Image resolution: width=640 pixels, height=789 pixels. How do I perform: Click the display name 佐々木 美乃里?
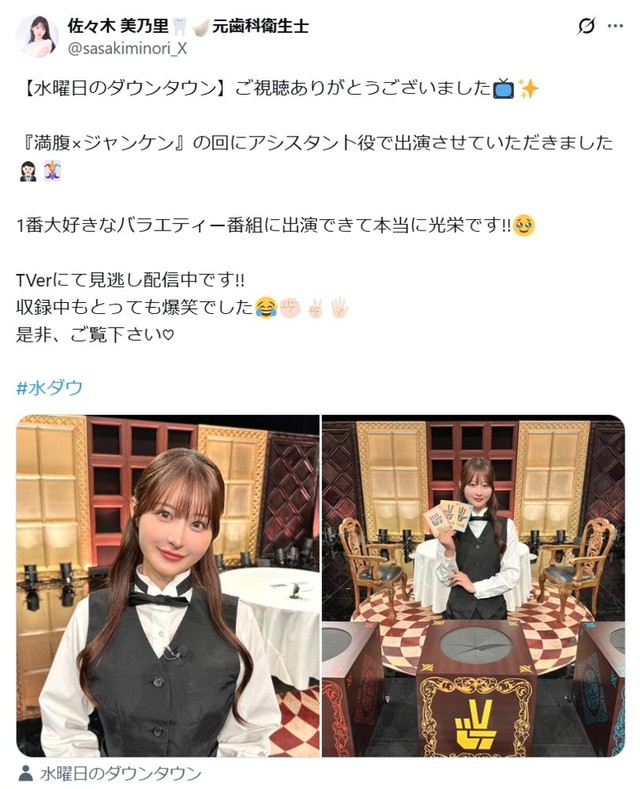pos(118,26)
